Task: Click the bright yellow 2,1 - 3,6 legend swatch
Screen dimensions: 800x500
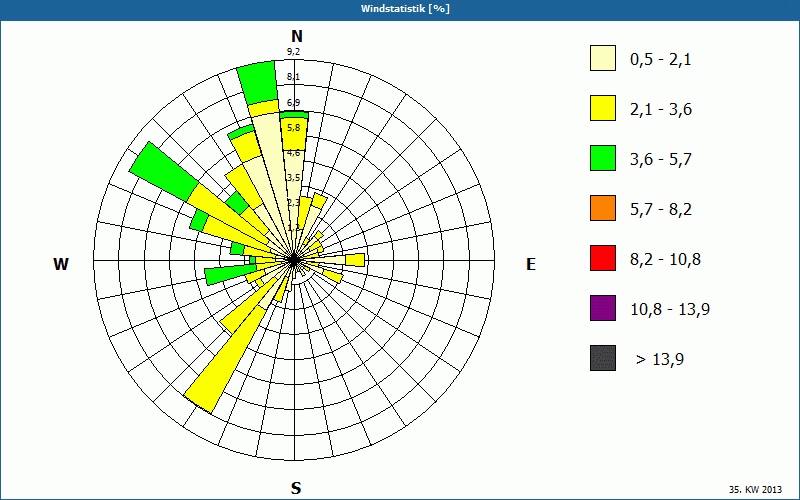Action: [603, 108]
